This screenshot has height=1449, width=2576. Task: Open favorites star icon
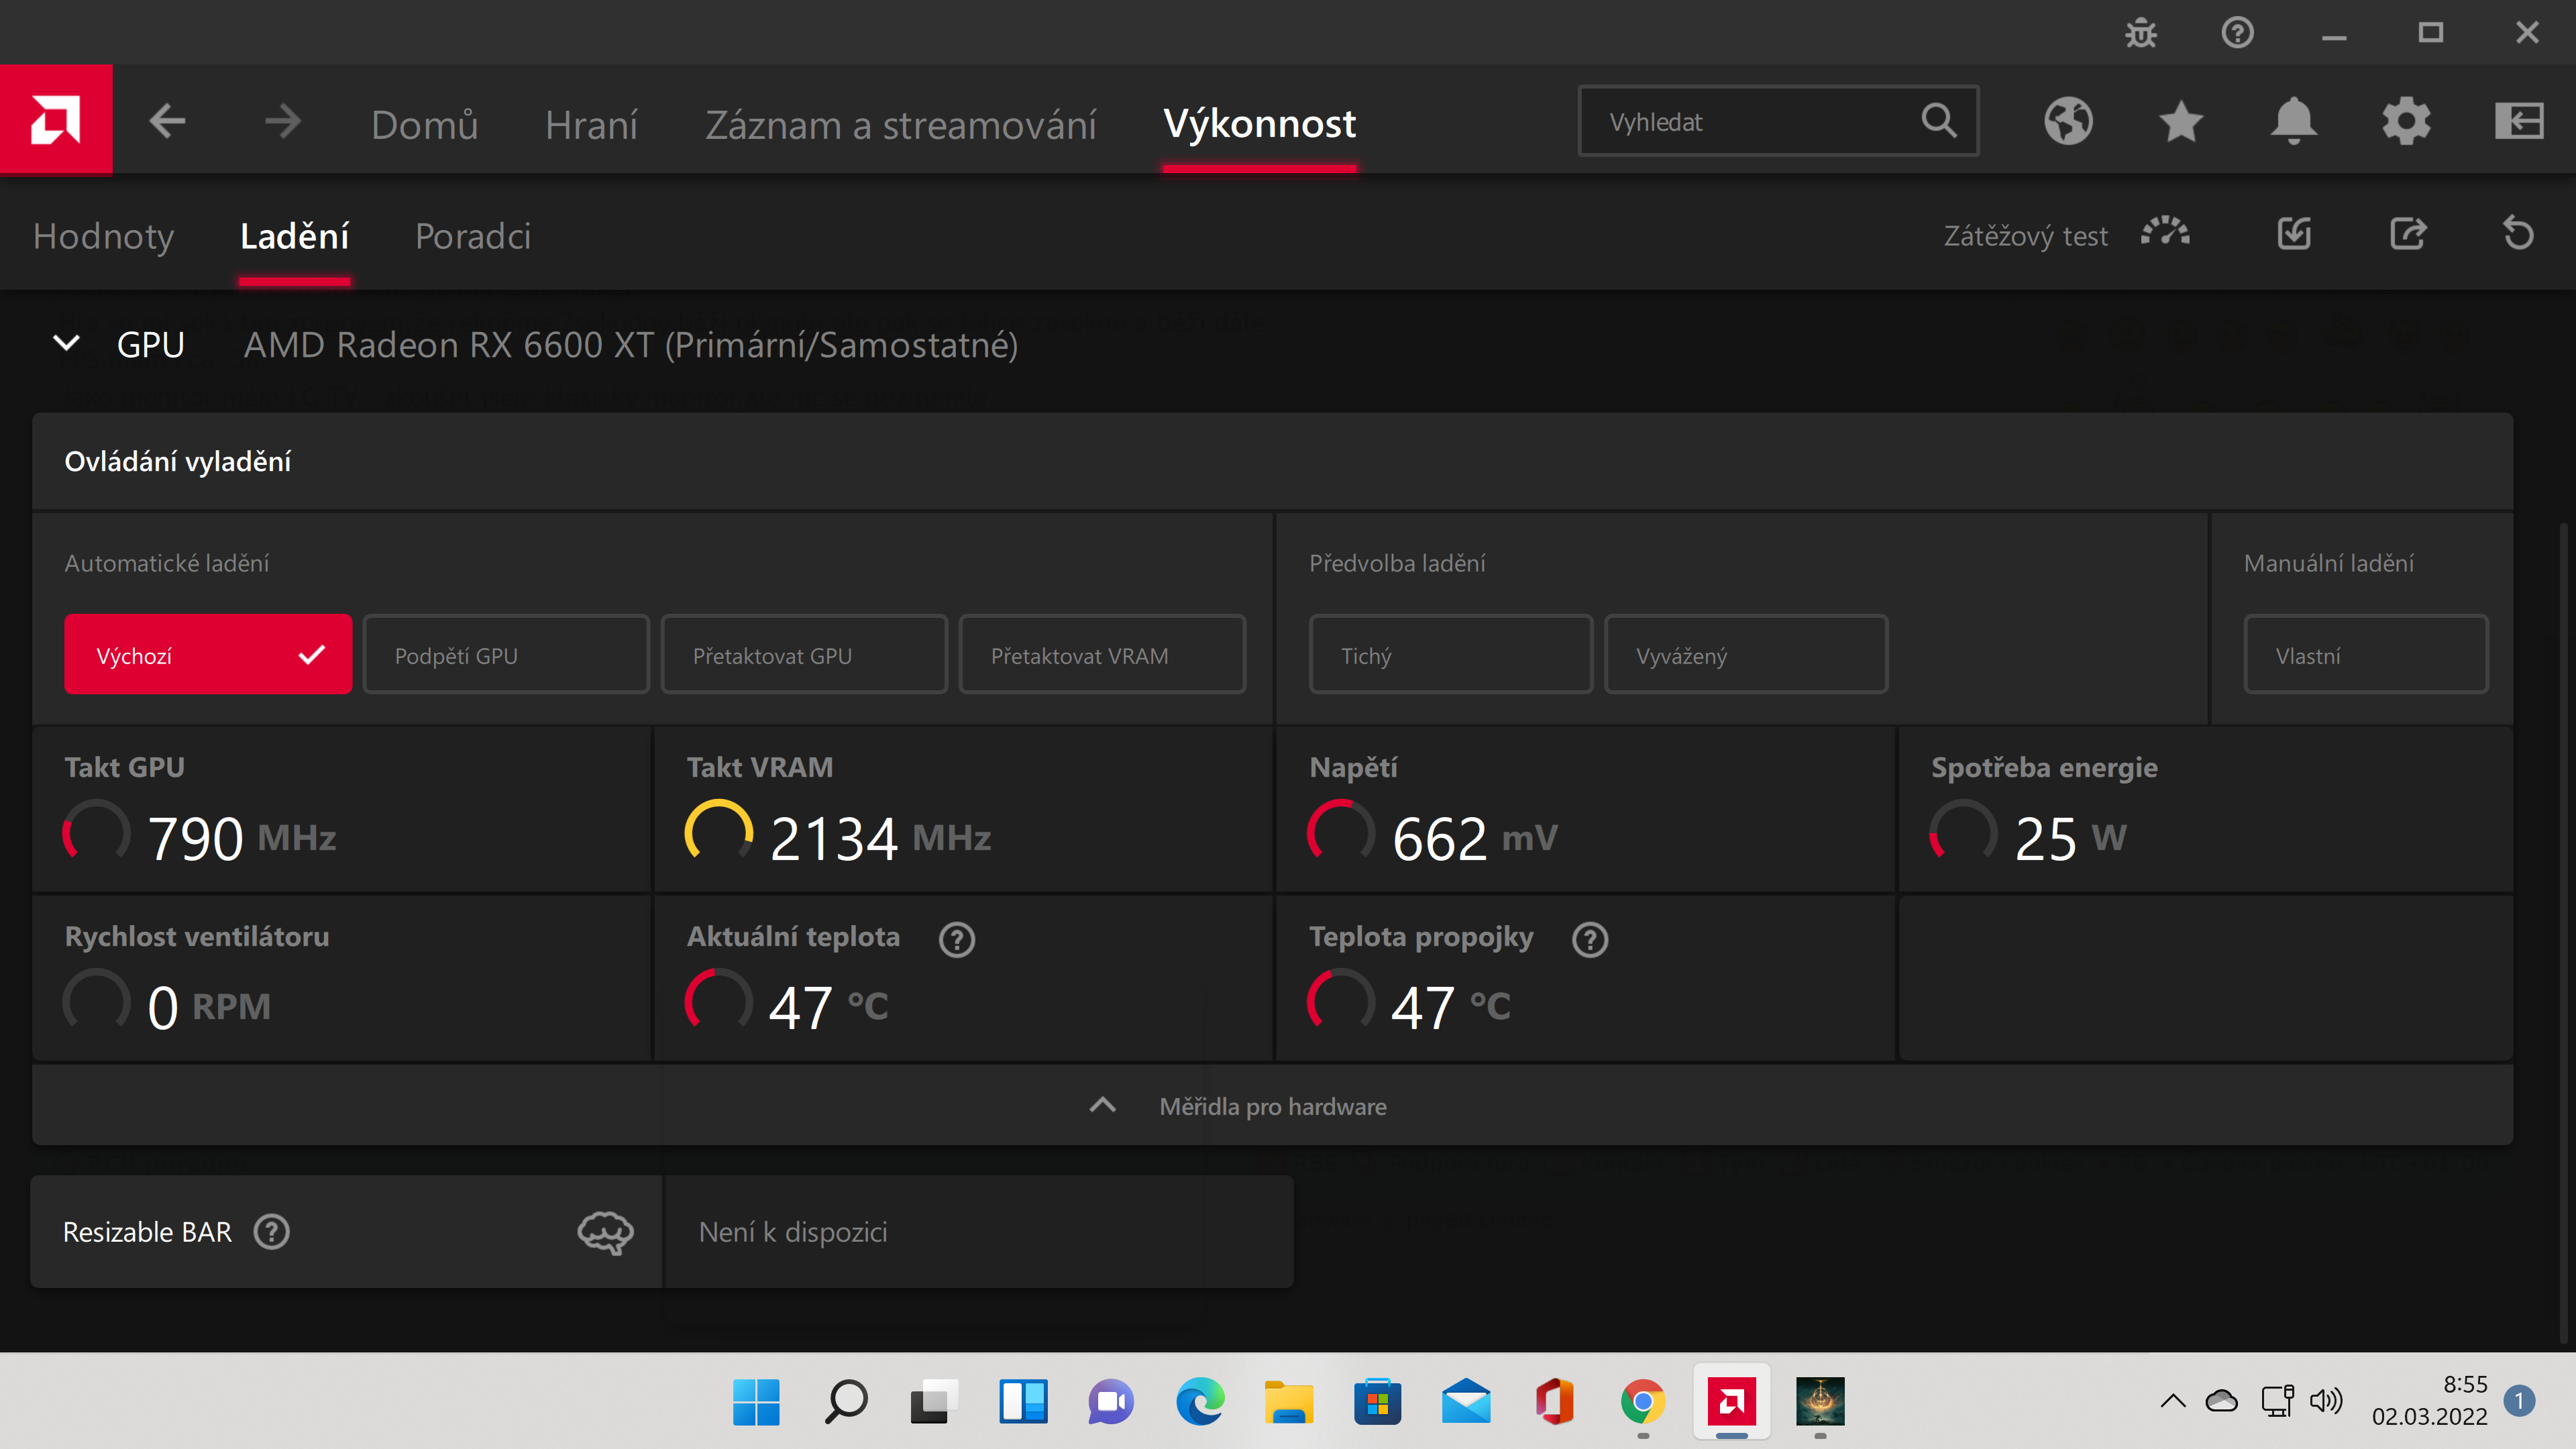(x=2181, y=122)
